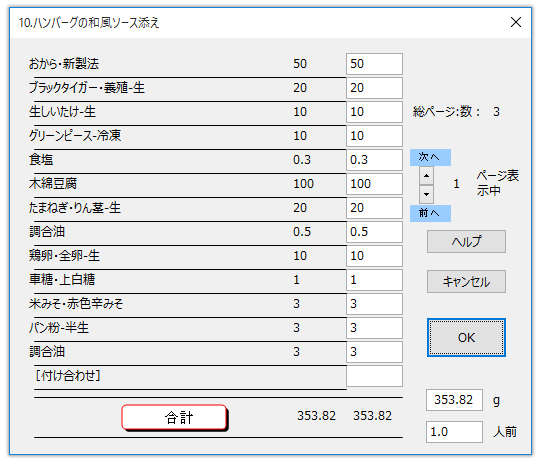Edit the 食塩 amount field
540x462 pixels.
(x=374, y=160)
